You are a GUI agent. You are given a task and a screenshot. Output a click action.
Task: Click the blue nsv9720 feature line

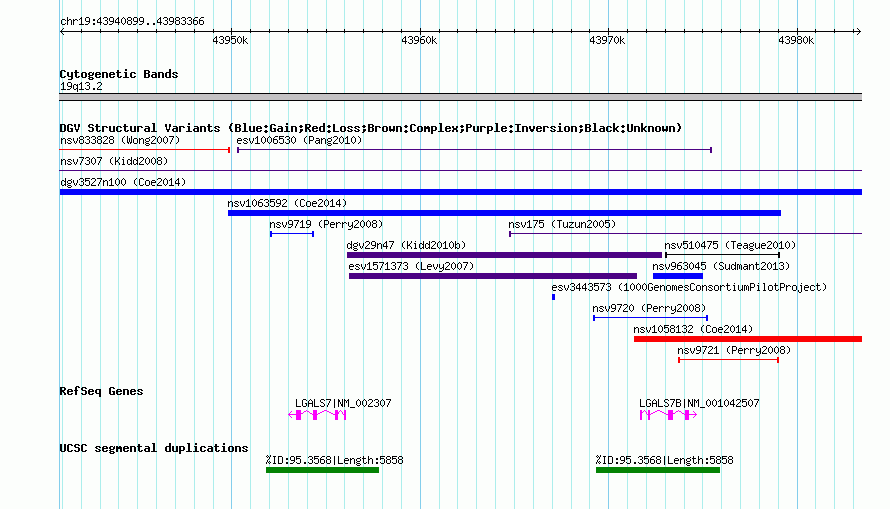[650, 318]
